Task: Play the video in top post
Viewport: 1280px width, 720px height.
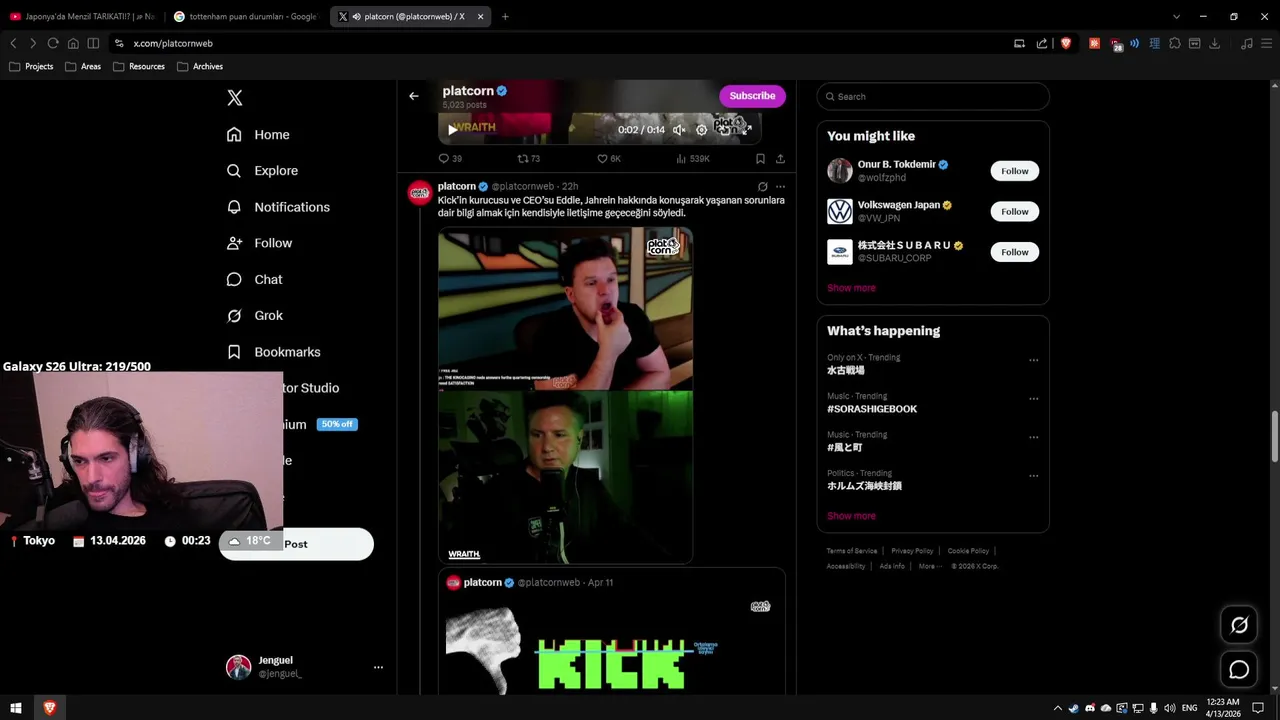Action: pyautogui.click(x=452, y=129)
